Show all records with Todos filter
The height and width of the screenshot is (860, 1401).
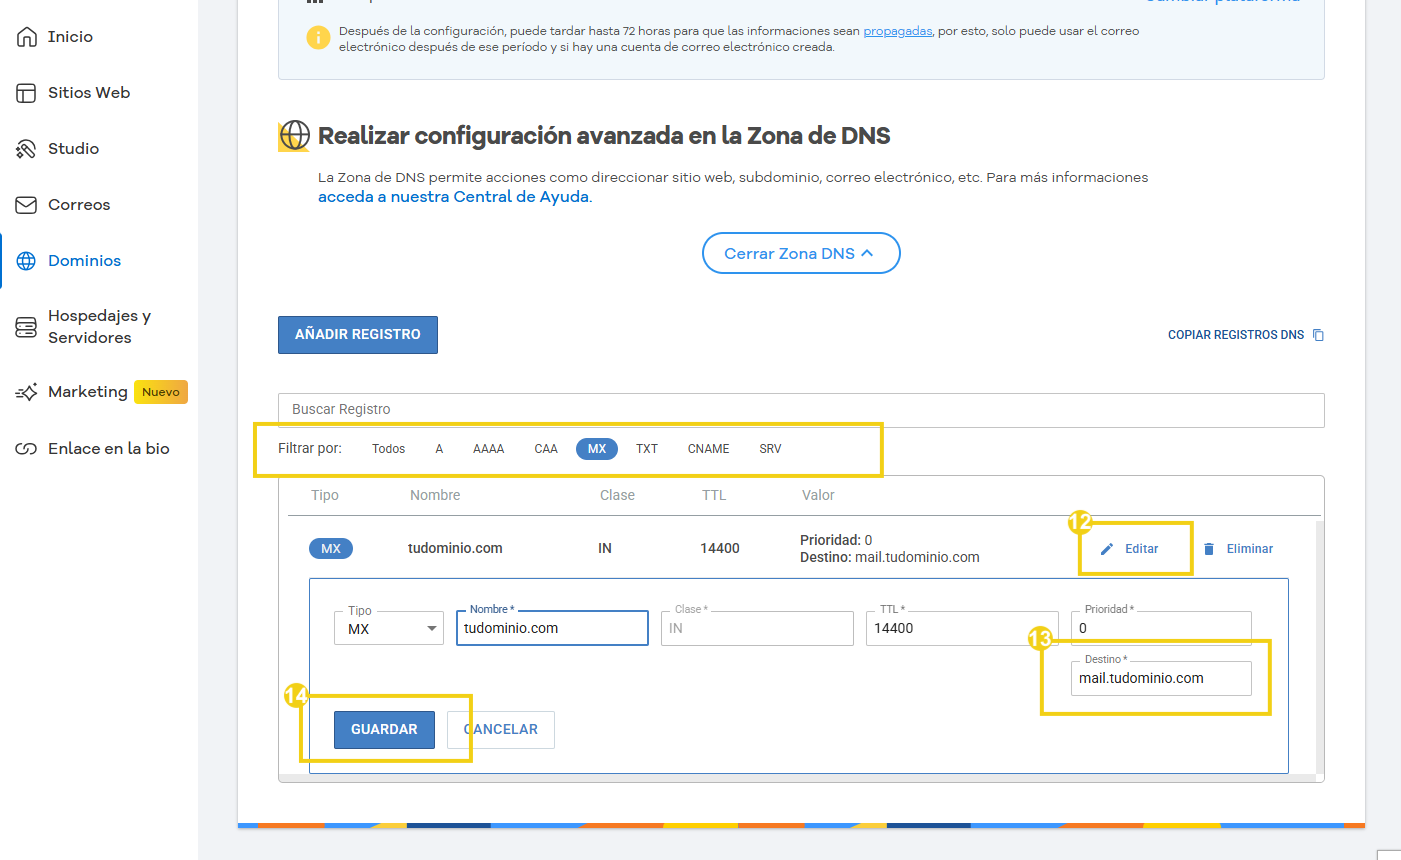(x=388, y=449)
